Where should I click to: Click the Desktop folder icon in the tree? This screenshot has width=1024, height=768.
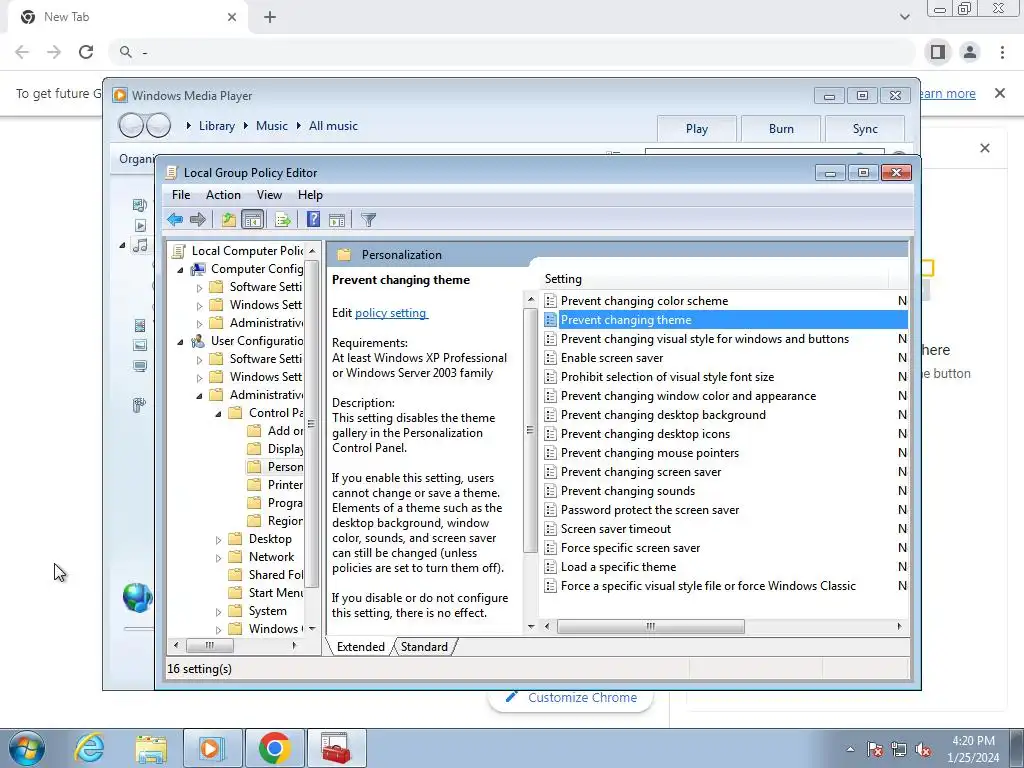tap(235, 539)
